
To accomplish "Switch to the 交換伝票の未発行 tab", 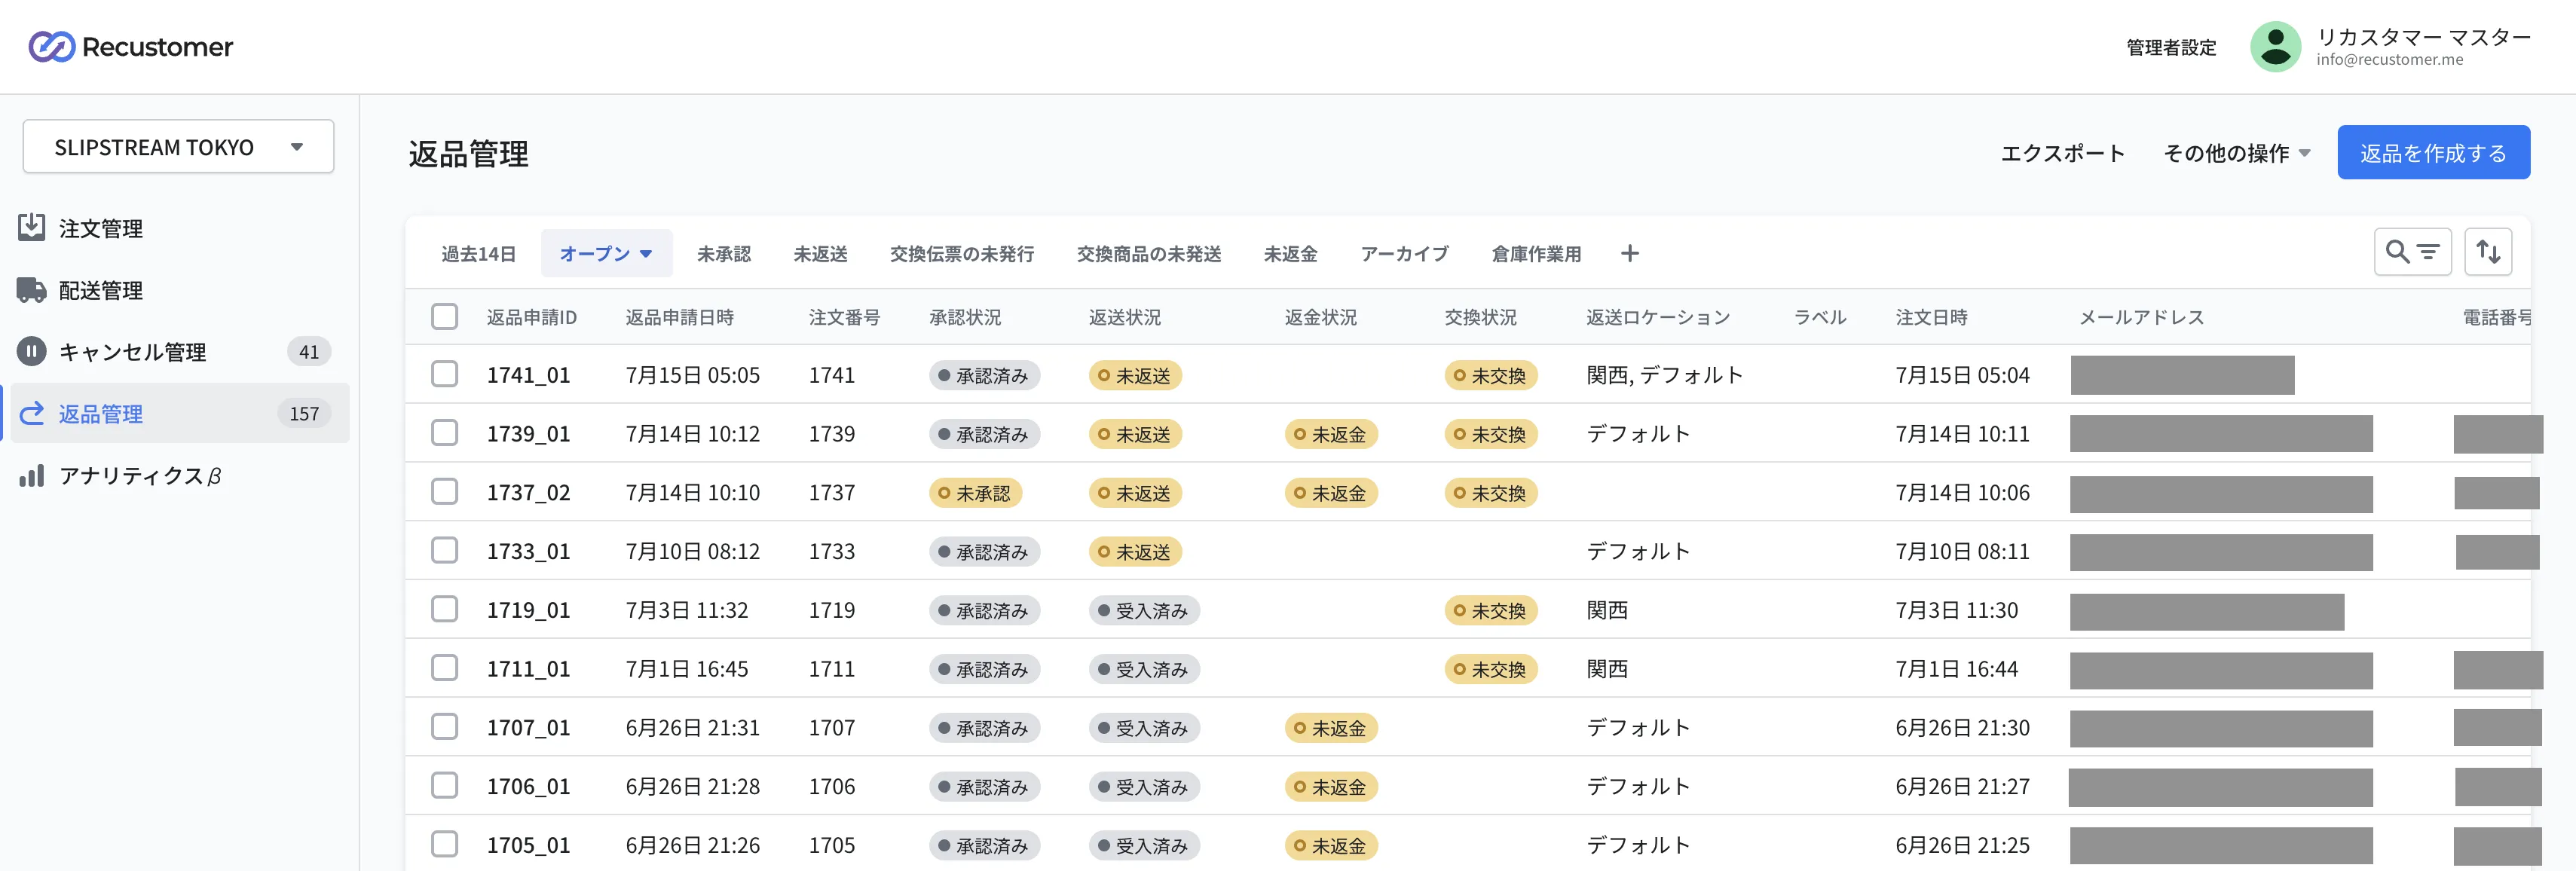I will click(961, 254).
